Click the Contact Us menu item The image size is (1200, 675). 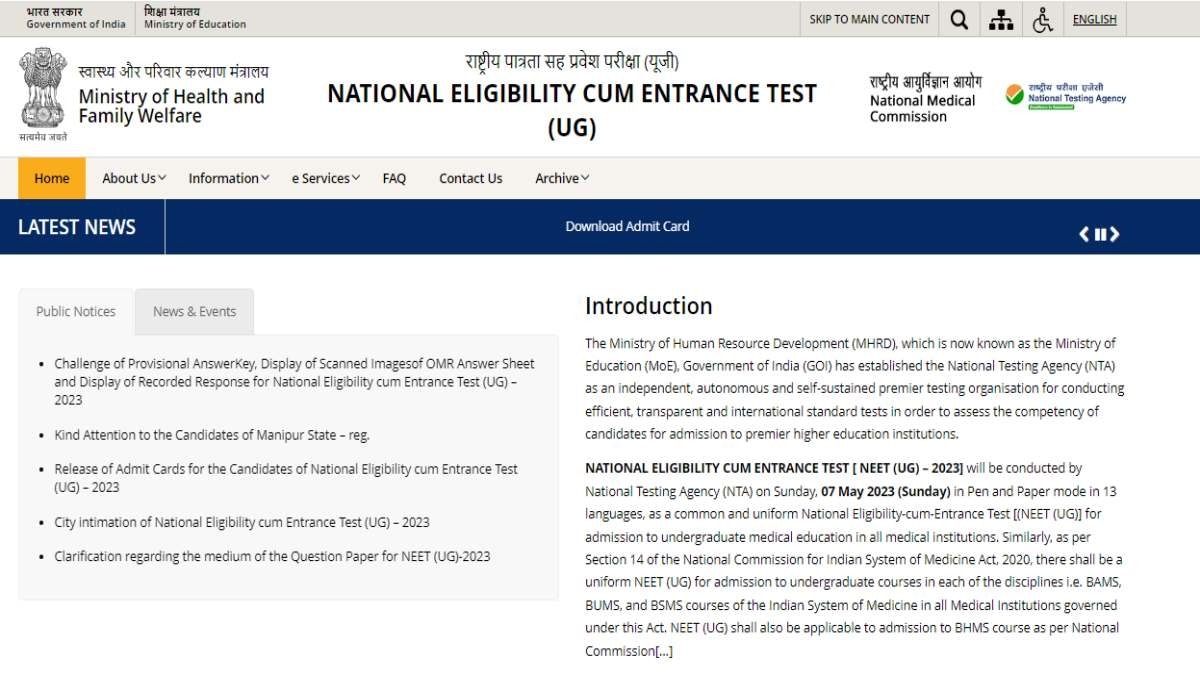[x=470, y=177]
